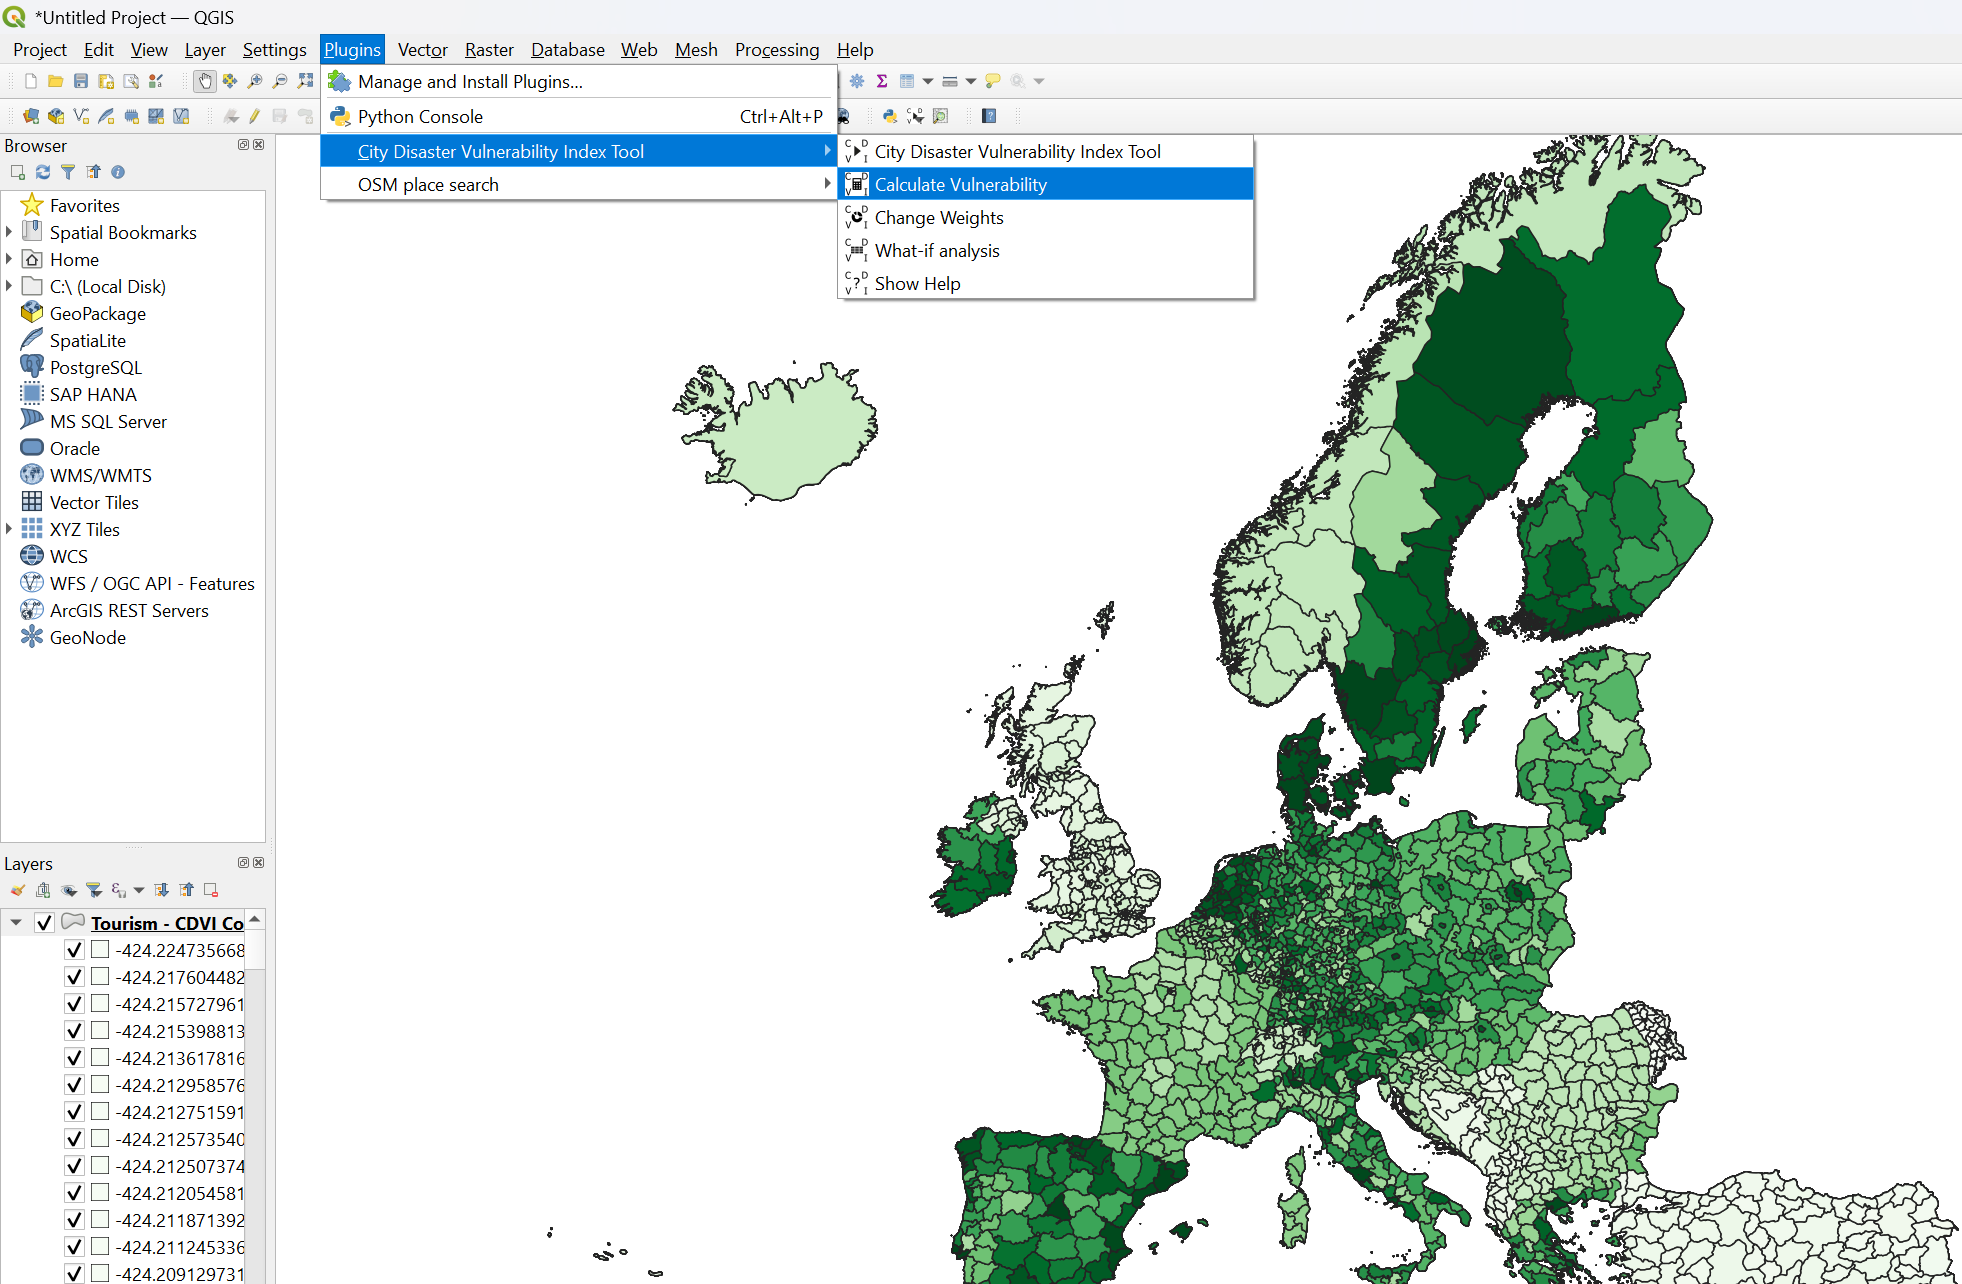The height and width of the screenshot is (1284, 1962).
Task: Click the Help Contents book icon
Action: coord(989,116)
